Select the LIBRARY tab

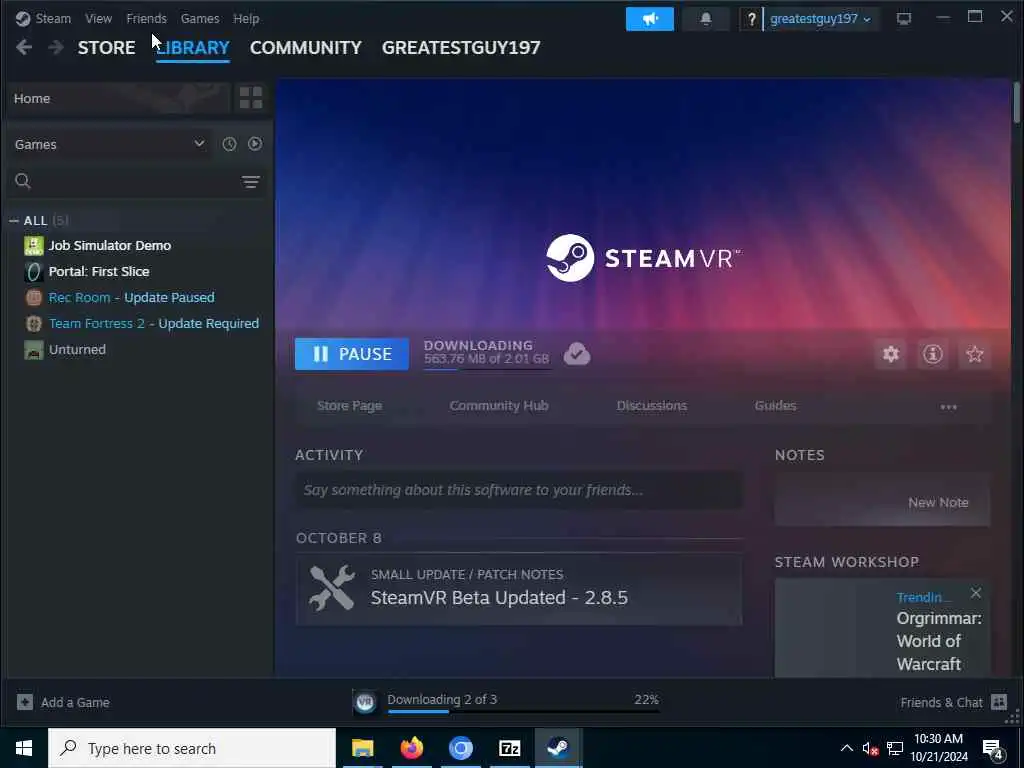point(193,48)
